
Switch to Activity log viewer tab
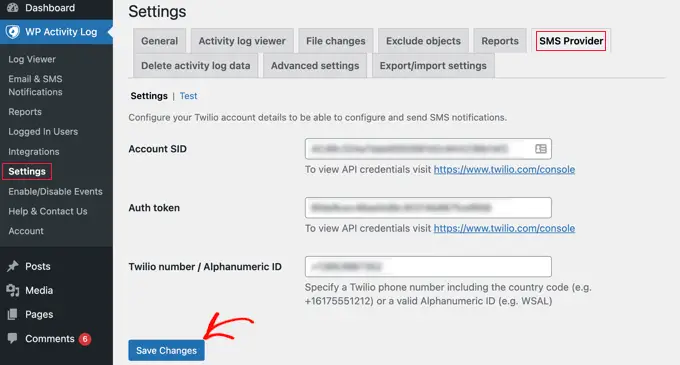tap(242, 41)
